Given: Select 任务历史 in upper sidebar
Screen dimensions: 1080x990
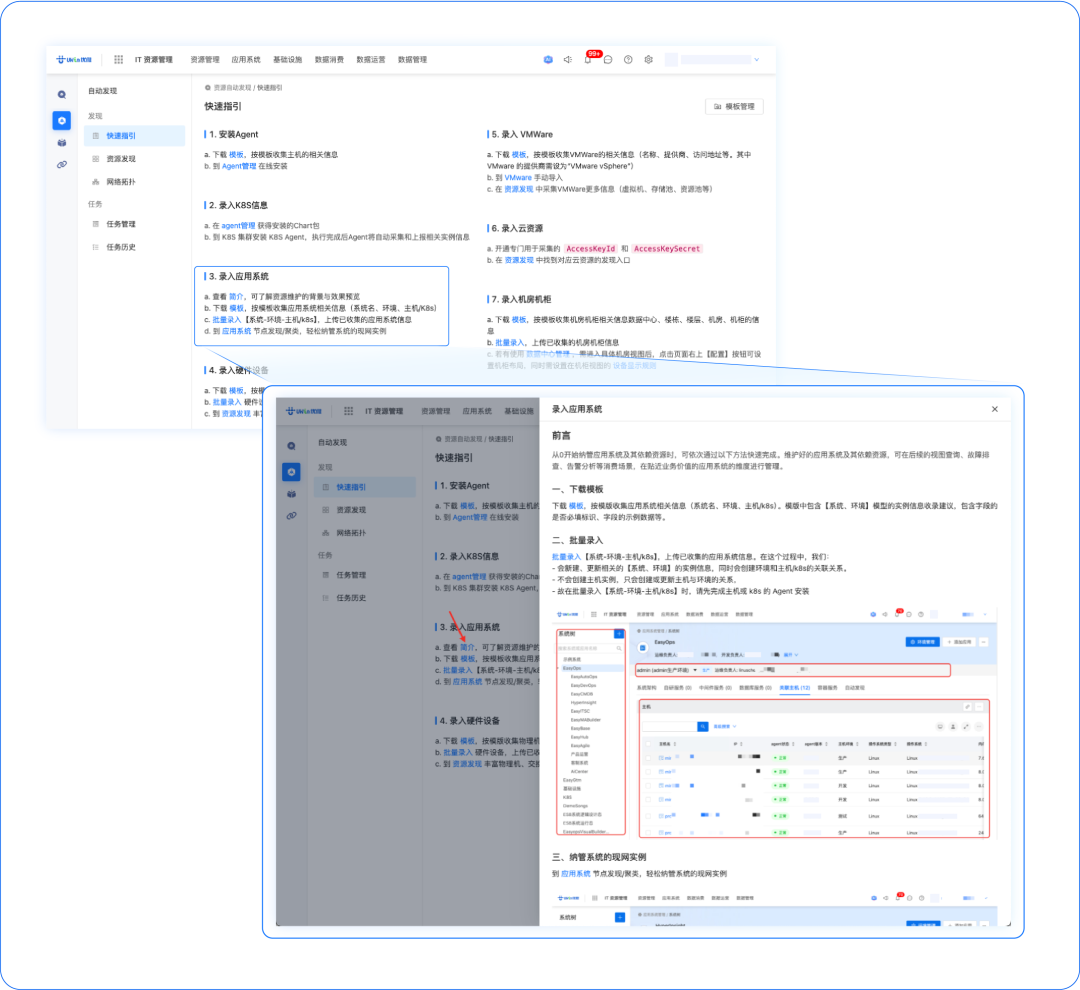Looking at the screenshot, I should point(134,247).
